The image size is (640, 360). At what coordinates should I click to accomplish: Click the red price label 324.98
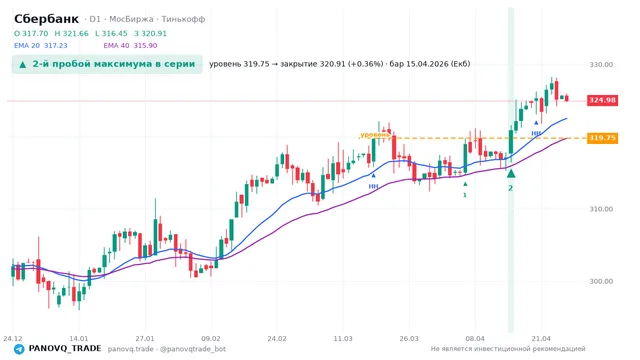point(602,100)
